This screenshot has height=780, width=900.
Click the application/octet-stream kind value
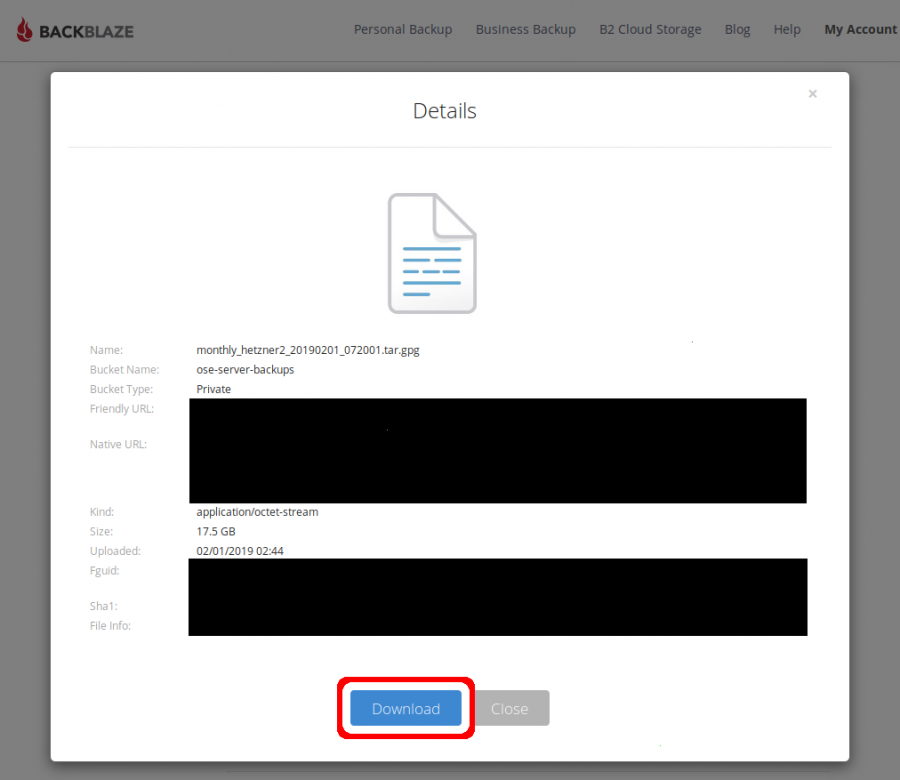pyautogui.click(x=257, y=512)
